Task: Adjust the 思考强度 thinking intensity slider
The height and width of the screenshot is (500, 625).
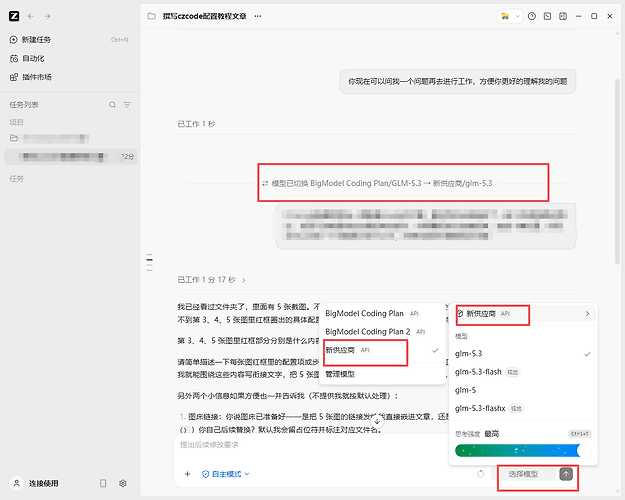Action: pyautogui.click(x=523, y=451)
